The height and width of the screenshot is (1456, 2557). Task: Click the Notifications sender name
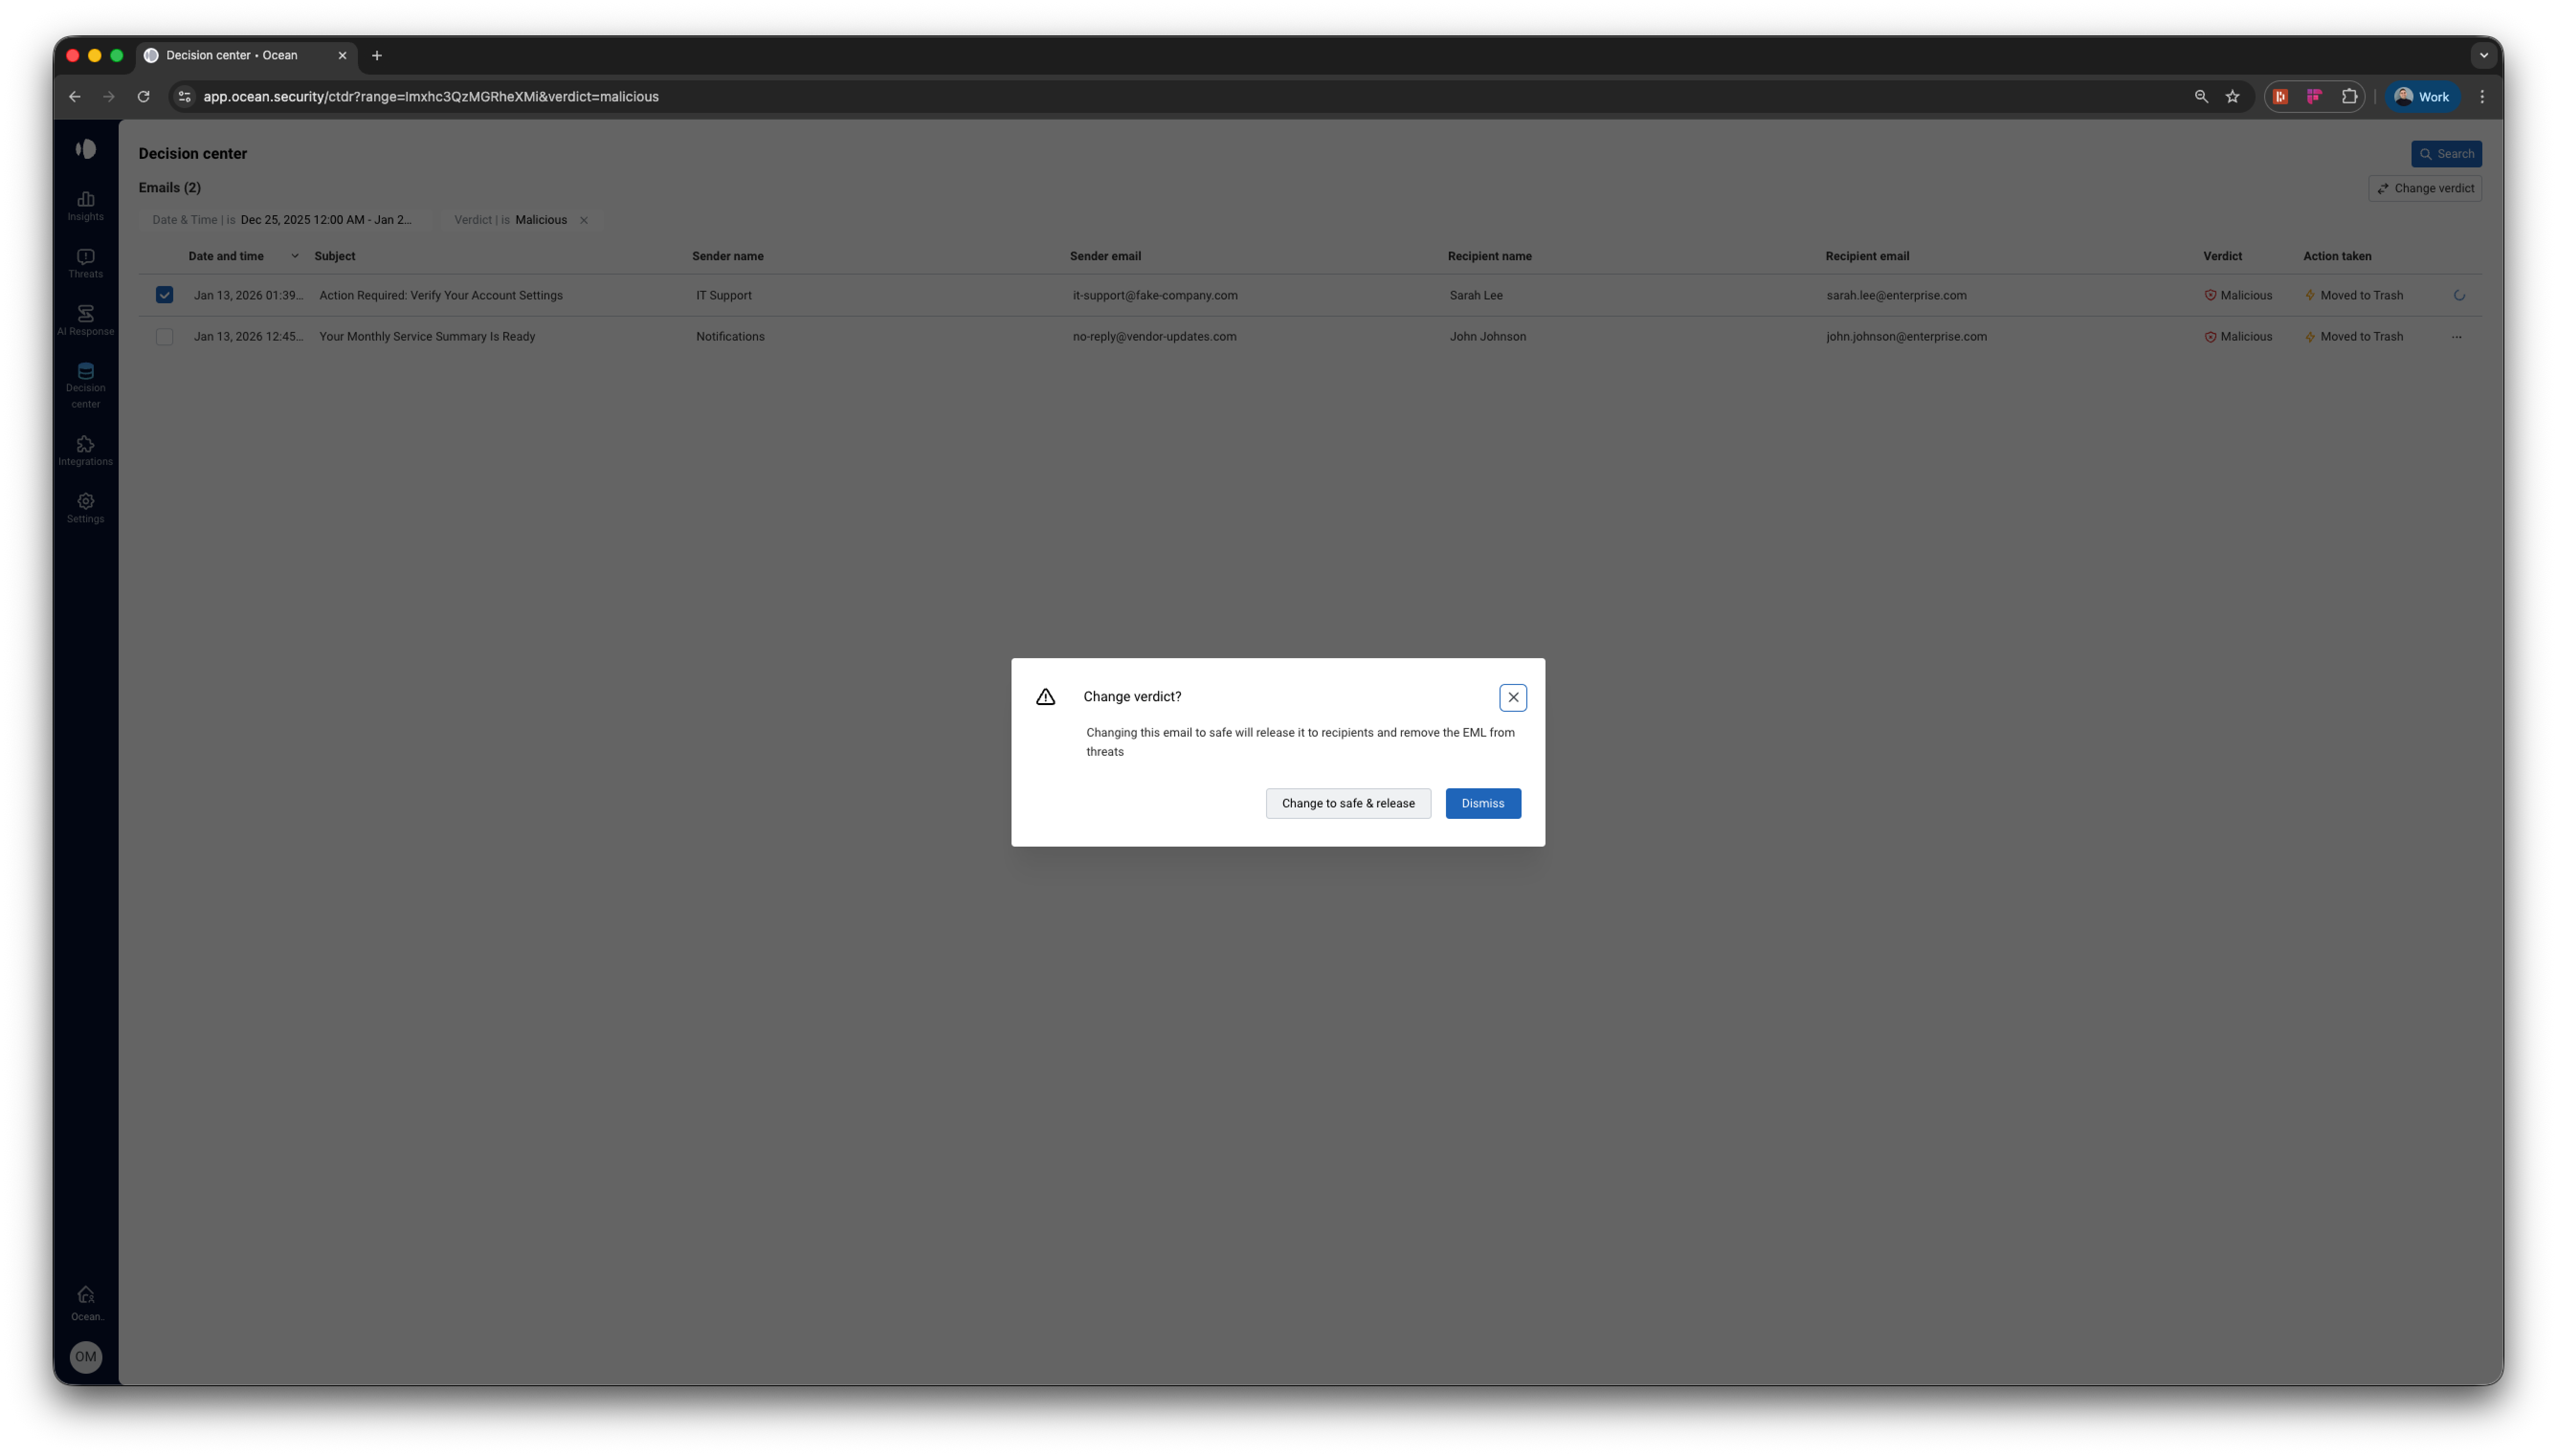(729, 337)
